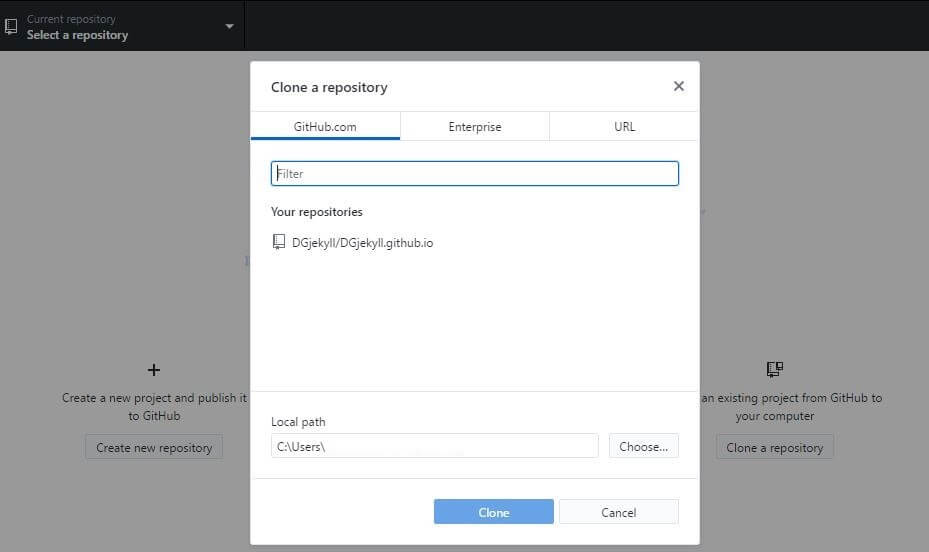This screenshot has width=929, height=552.
Task: Select the DGjekyll/DGjekyll.github.io repository
Action: tap(475, 242)
